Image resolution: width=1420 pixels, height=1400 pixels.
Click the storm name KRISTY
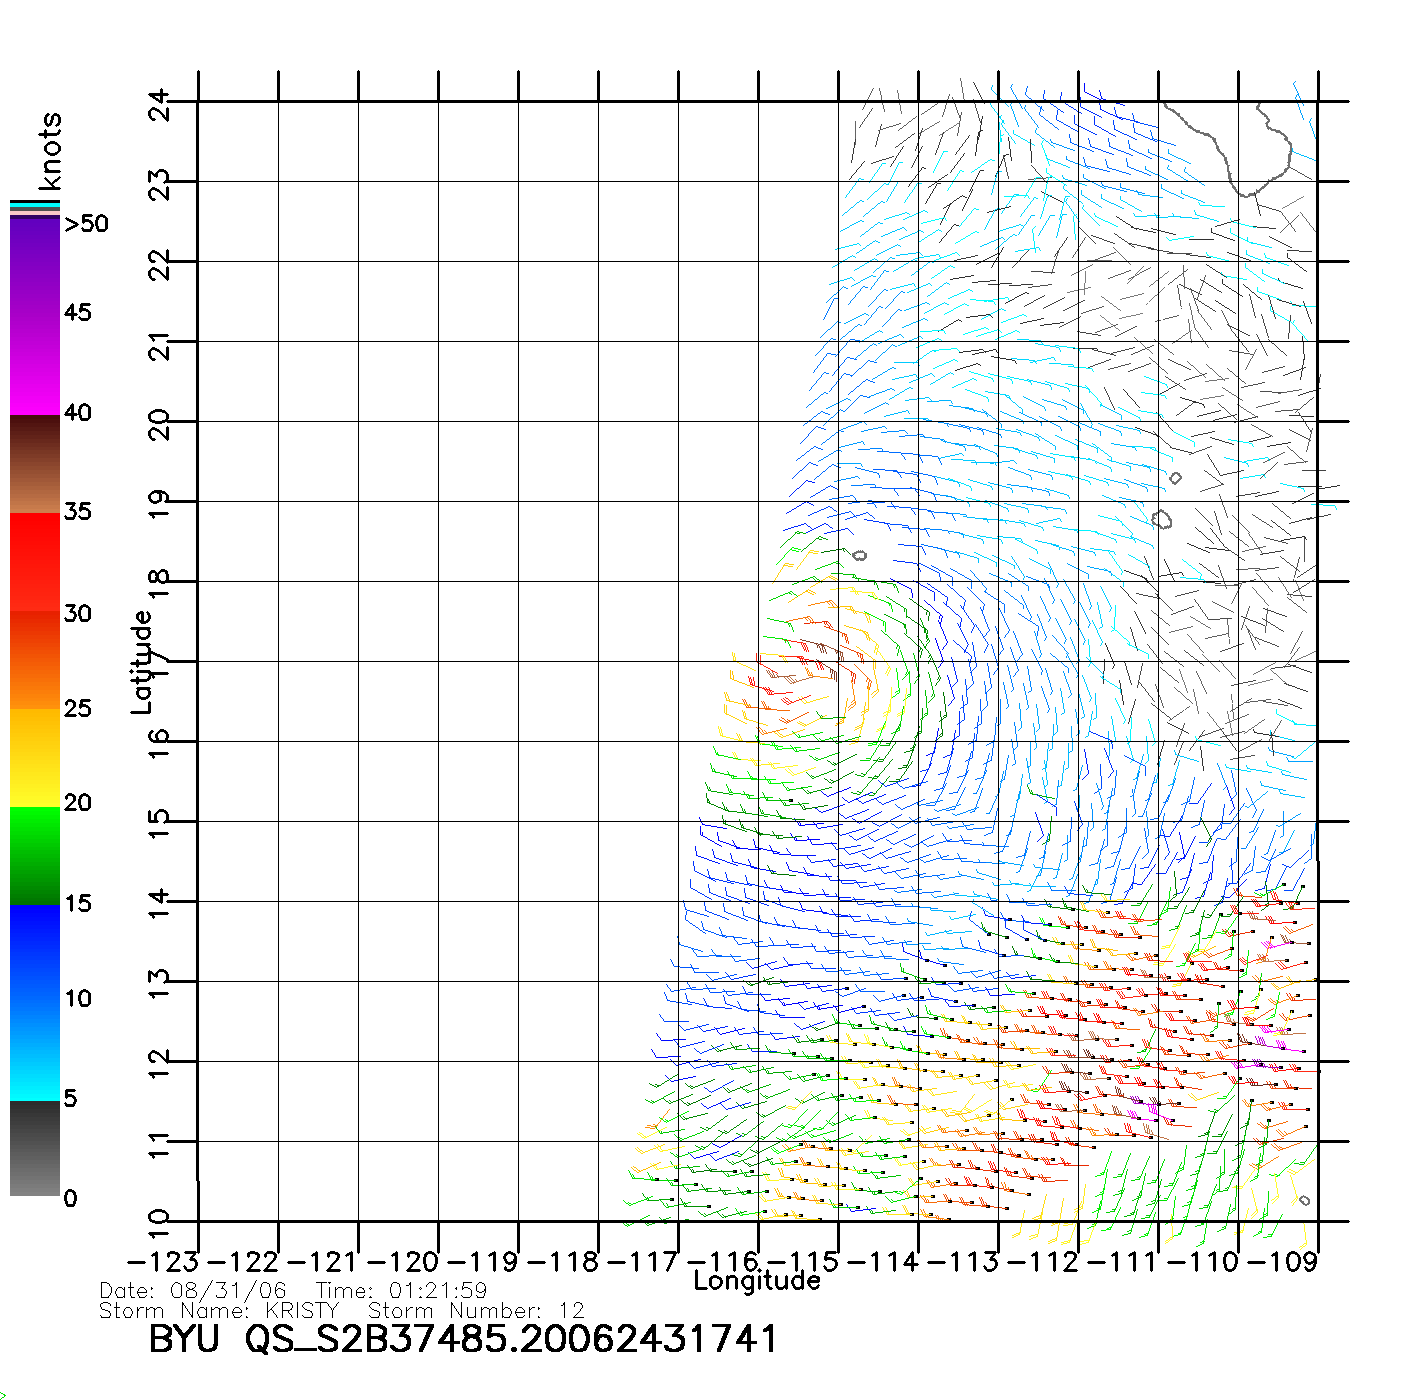pos(303,1311)
